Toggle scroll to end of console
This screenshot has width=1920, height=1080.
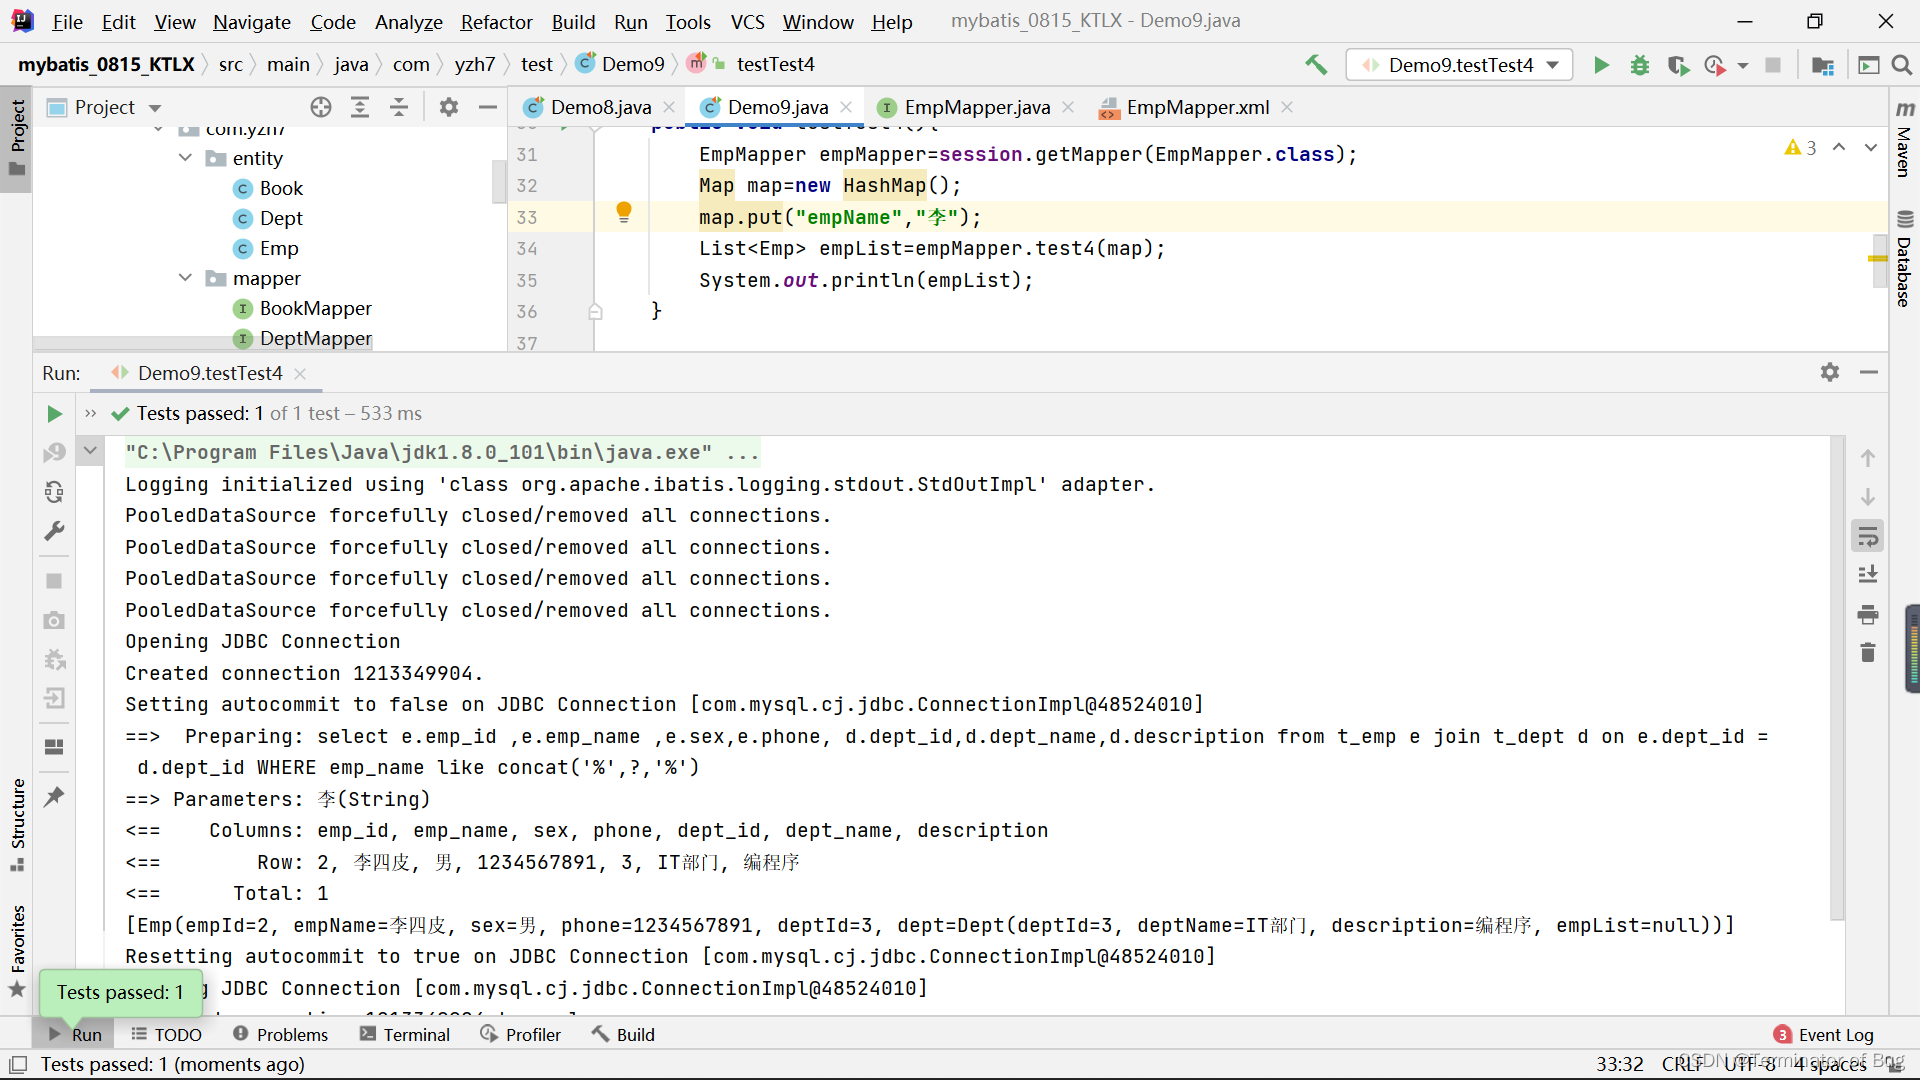pyautogui.click(x=1868, y=575)
